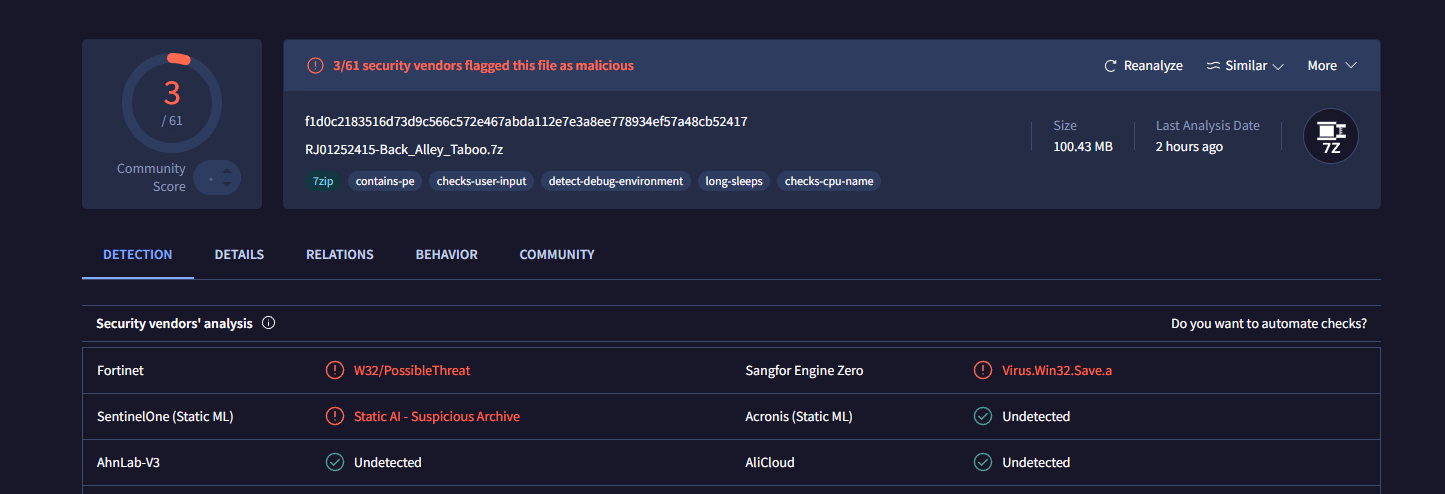Go to the COMMUNITY tab
The image size is (1445, 494).
coord(557,255)
